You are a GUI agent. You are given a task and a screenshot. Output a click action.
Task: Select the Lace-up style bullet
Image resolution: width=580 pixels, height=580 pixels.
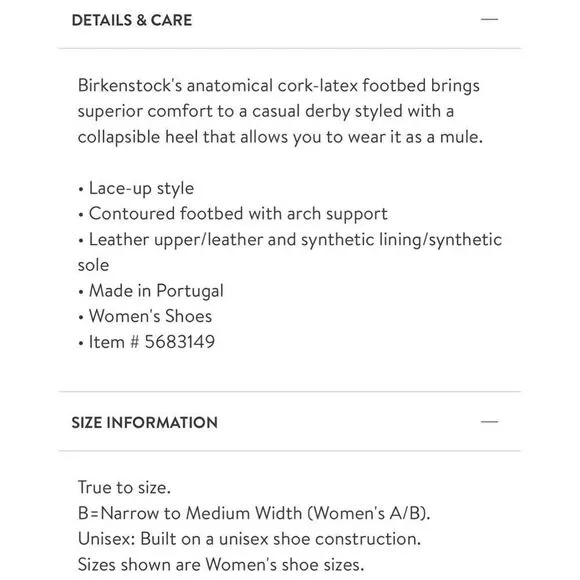[x=136, y=188]
